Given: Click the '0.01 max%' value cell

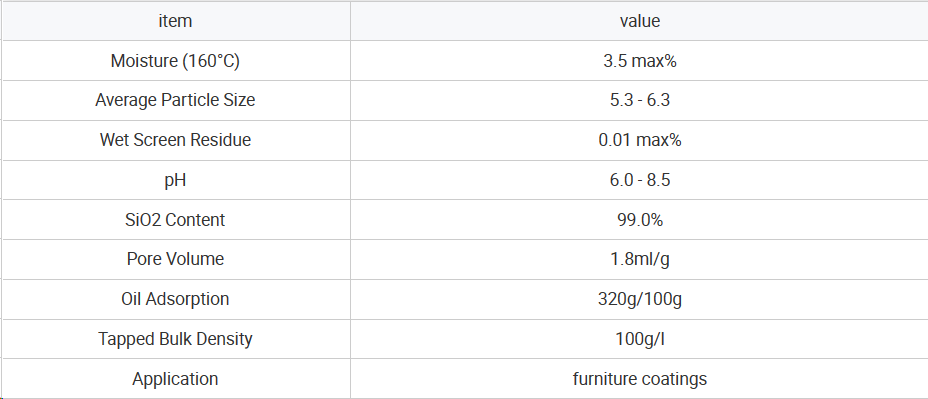Looking at the screenshot, I should tap(639, 140).
